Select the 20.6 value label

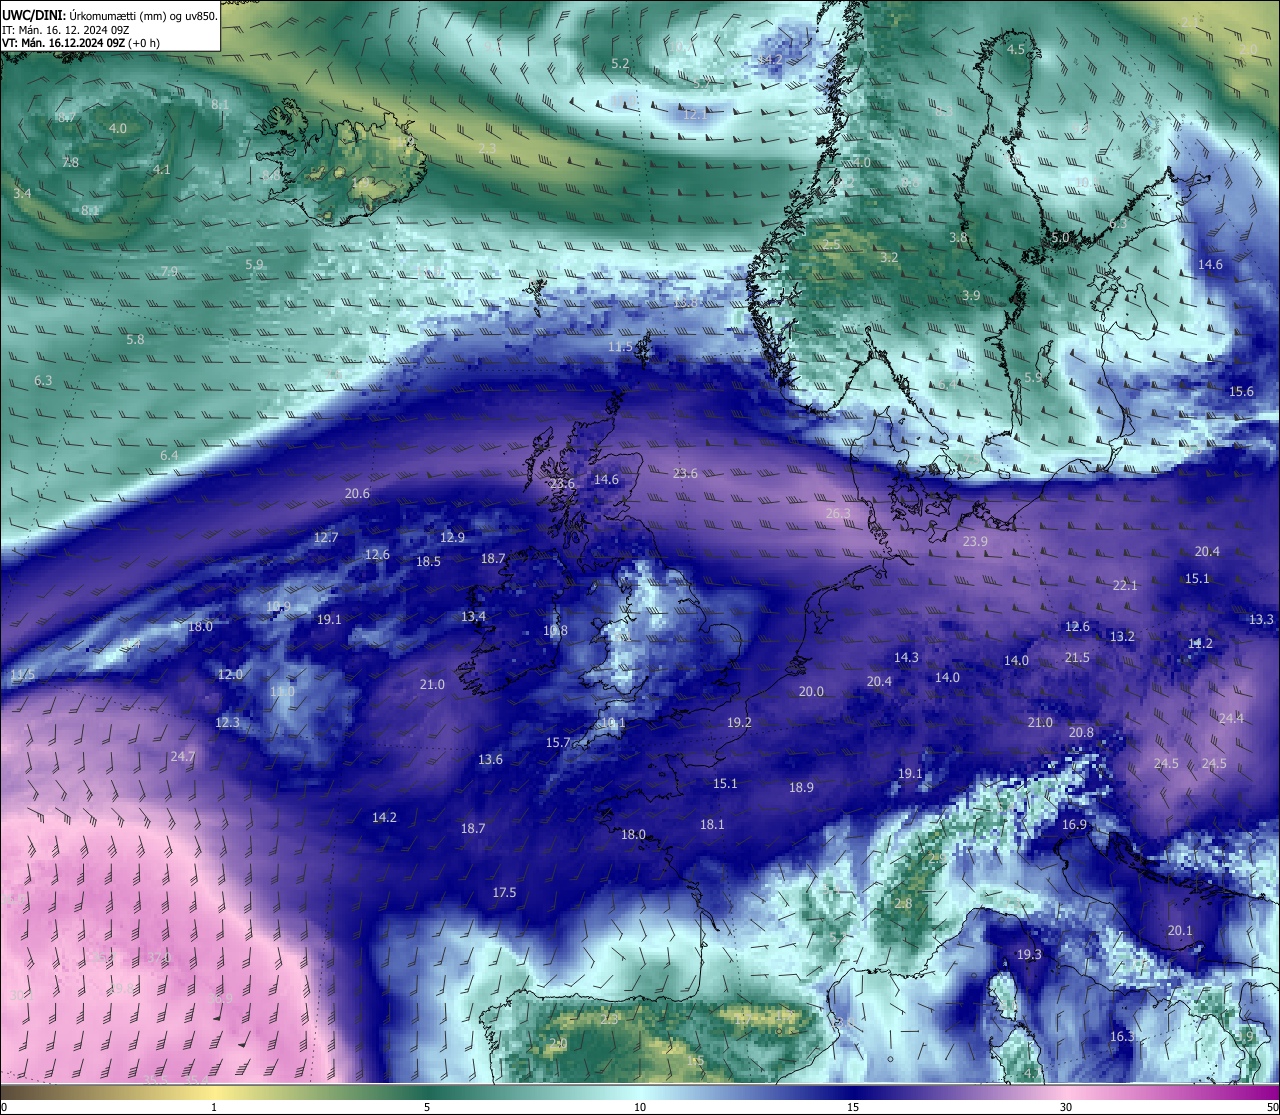tap(357, 494)
